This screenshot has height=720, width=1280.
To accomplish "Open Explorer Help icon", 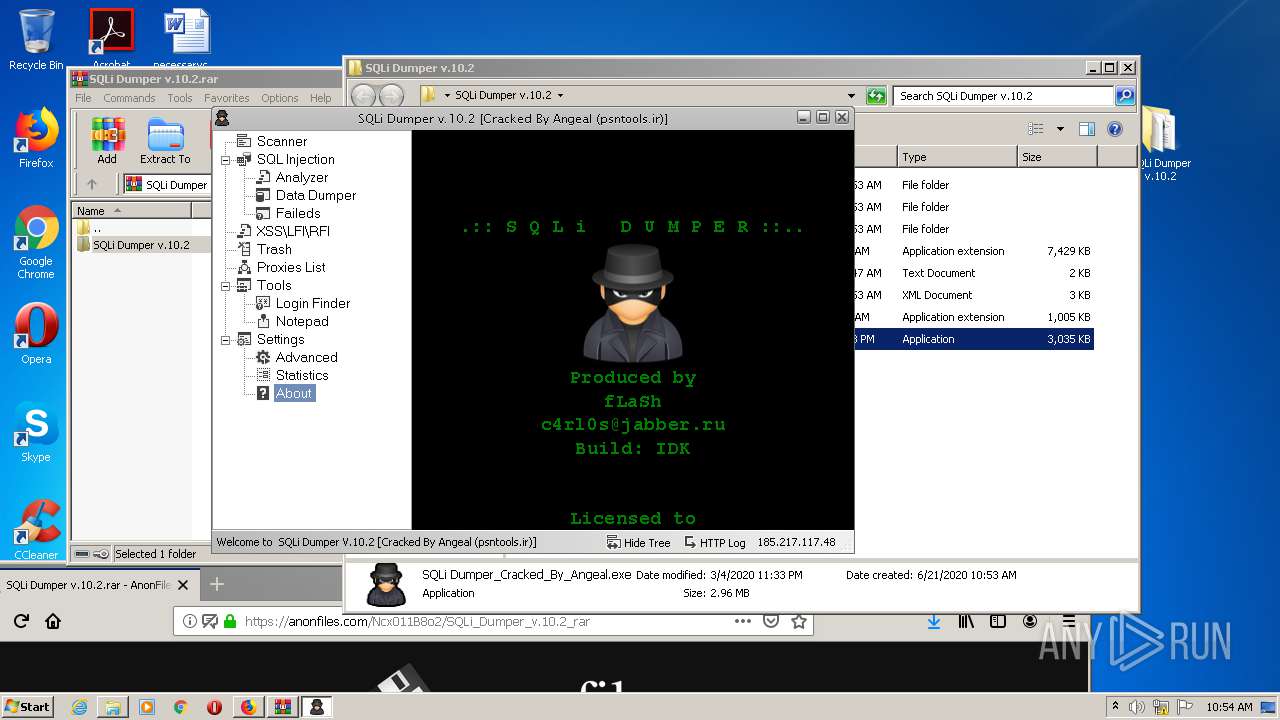I will pyautogui.click(x=1115, y=129).
